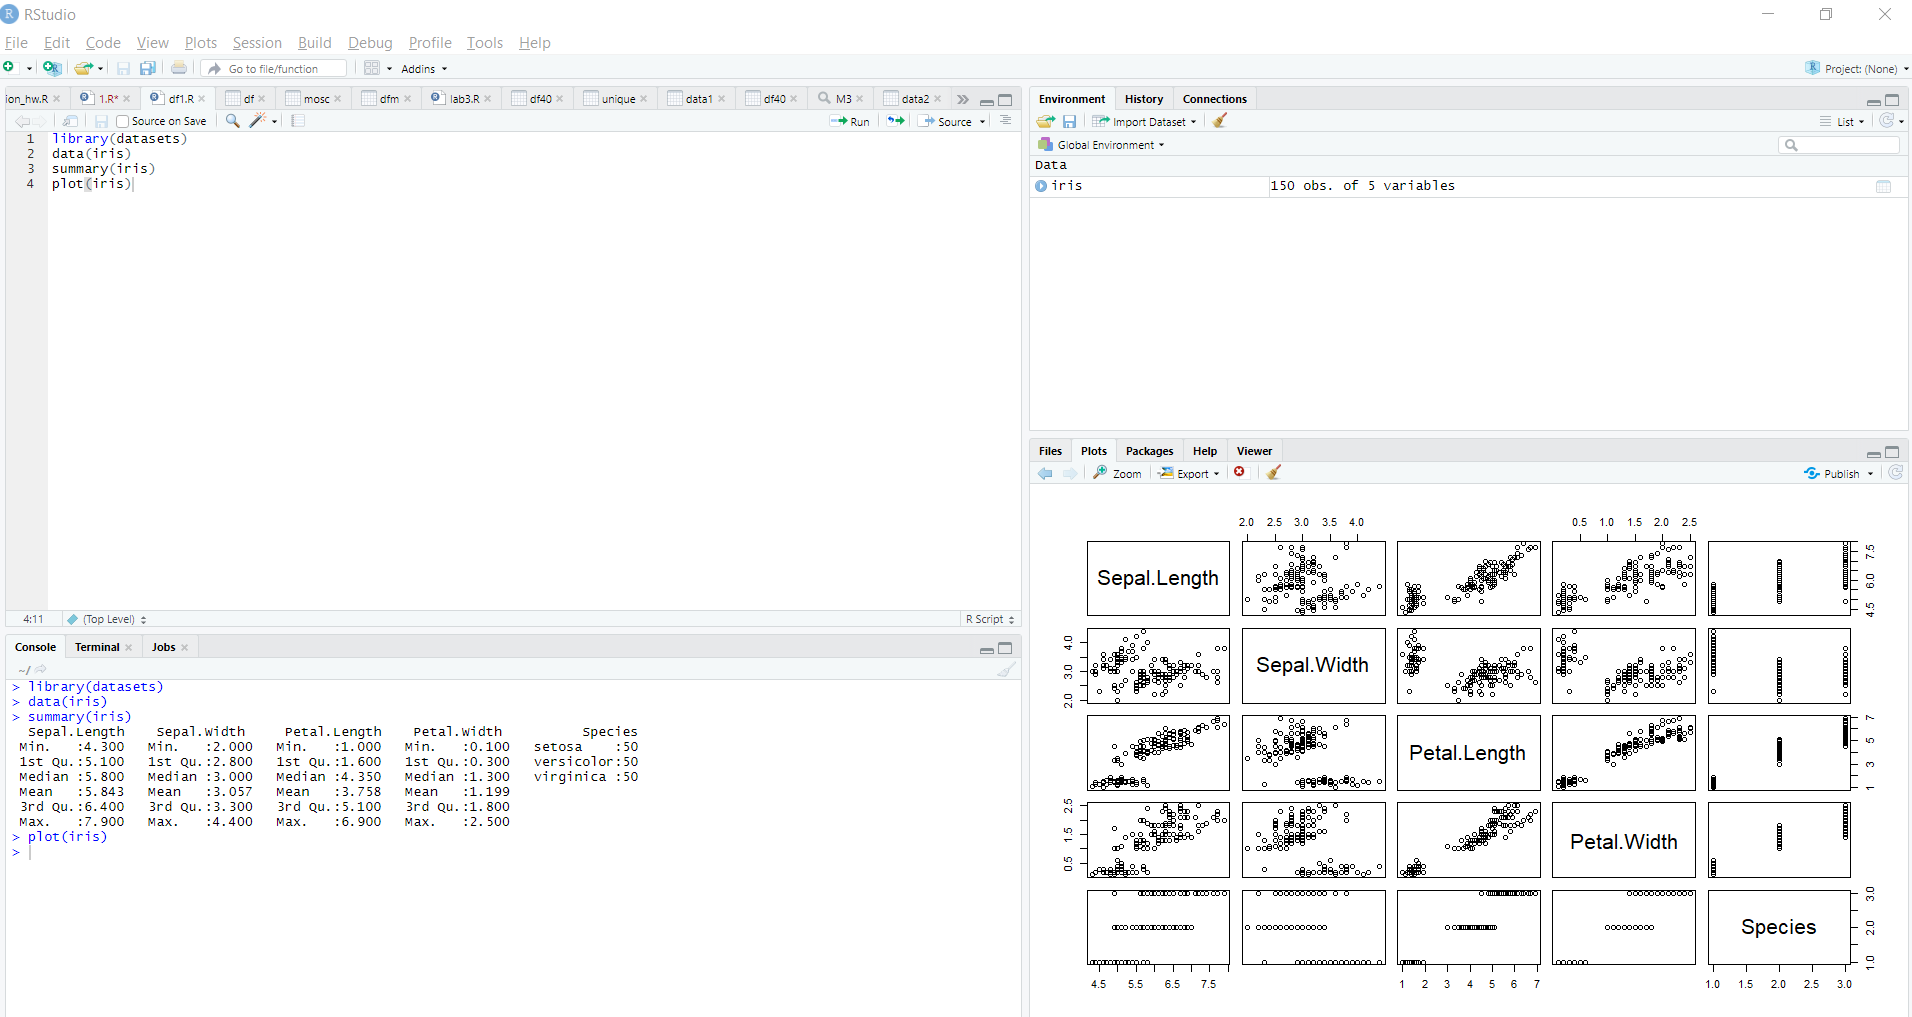The image size is (1912, 1017).
Task: Remove the current plot with the red X icon
Action: tap(1240, 472)
